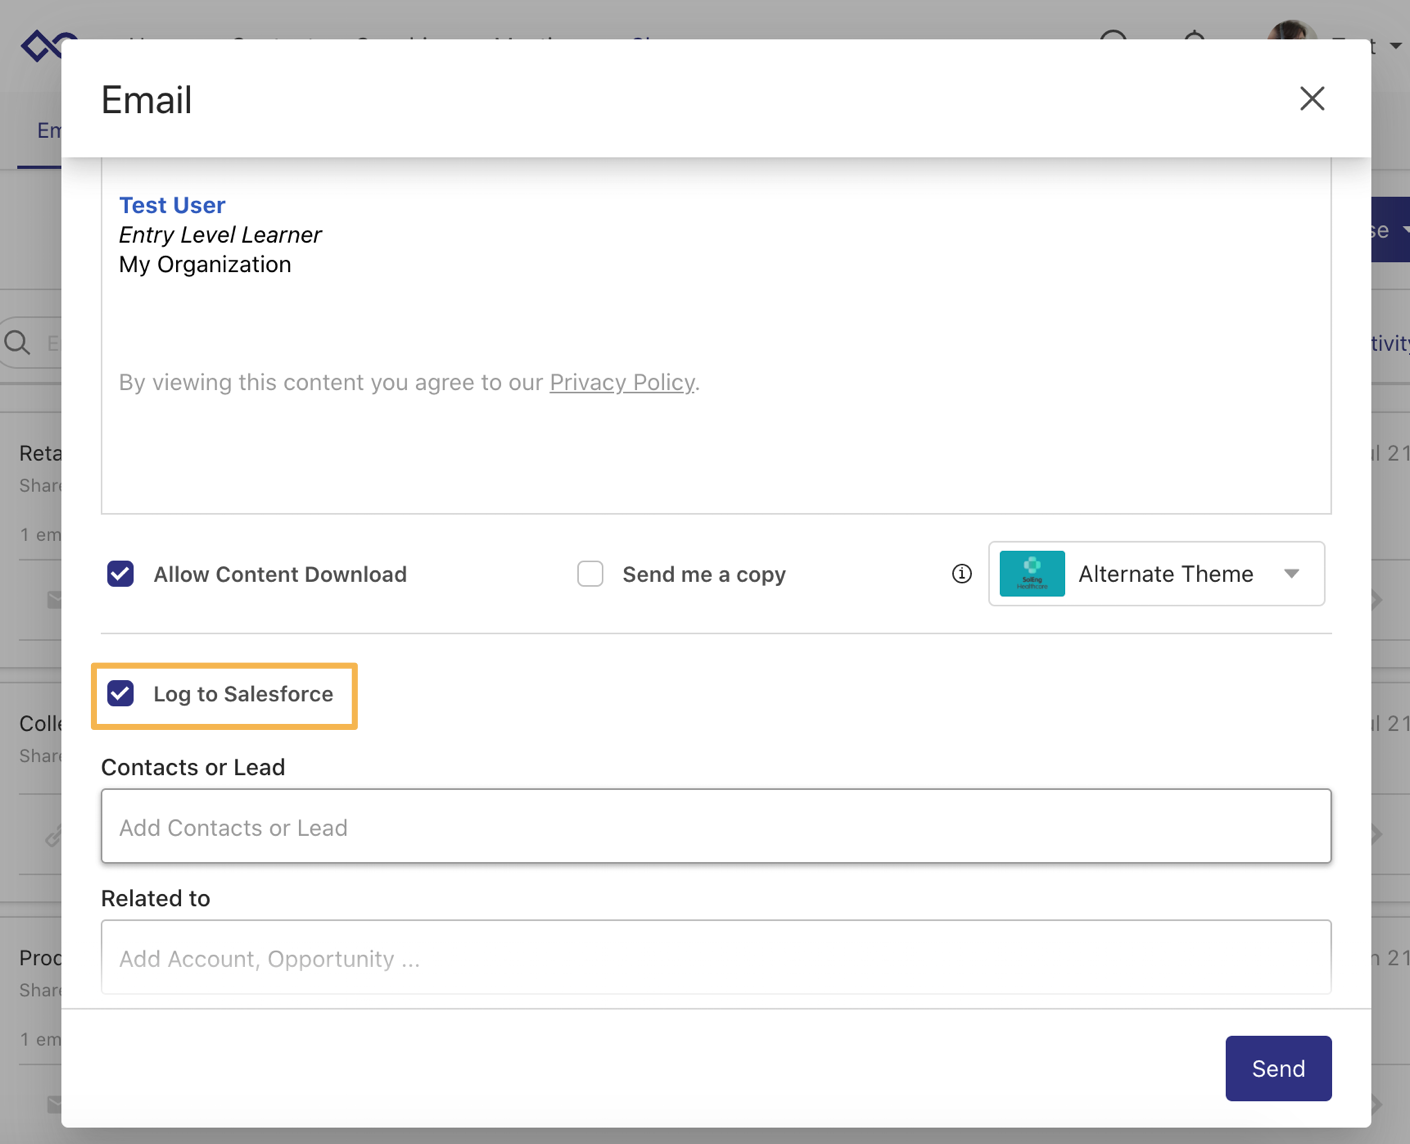
Task: Click the paperclip attachment icon in the left list
Action: pos(55,836)
